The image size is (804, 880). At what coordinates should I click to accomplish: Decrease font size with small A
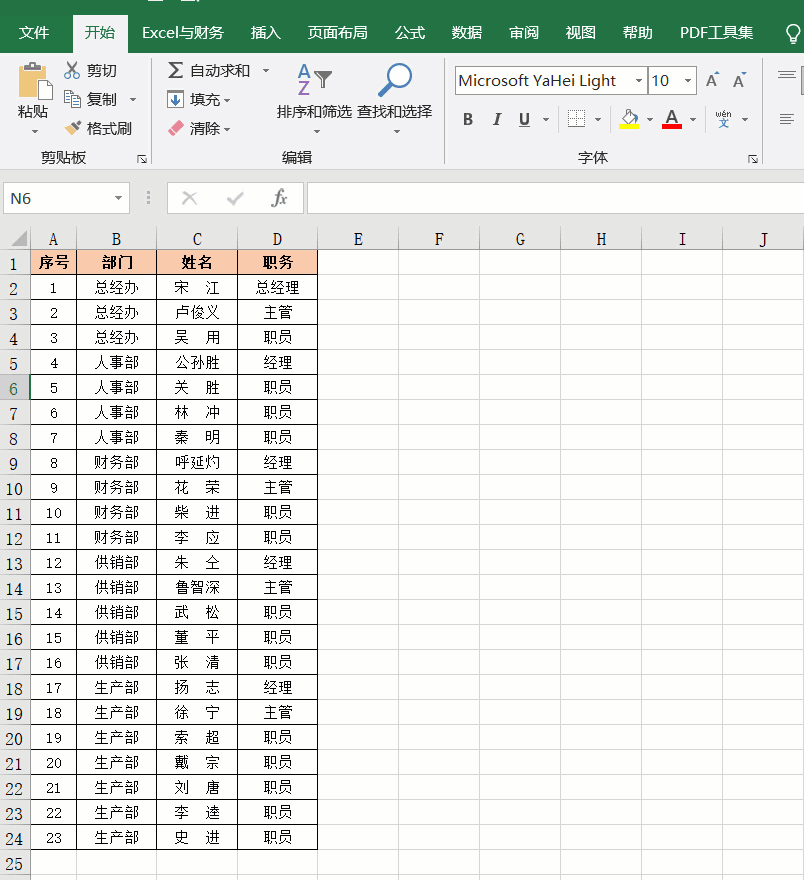click(739, 81)
